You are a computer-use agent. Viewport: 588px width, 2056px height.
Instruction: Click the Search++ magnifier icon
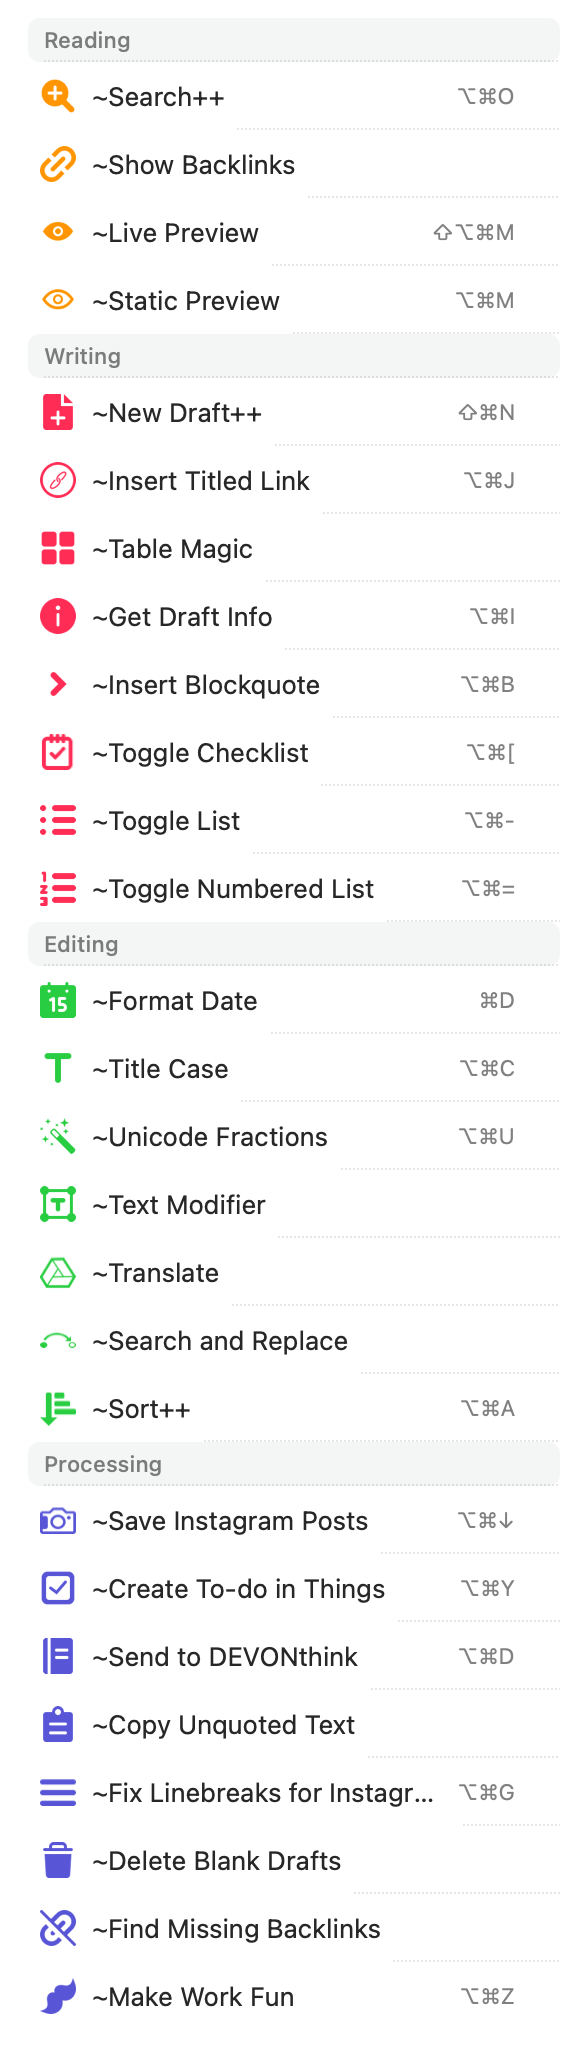tap(58, 97)
